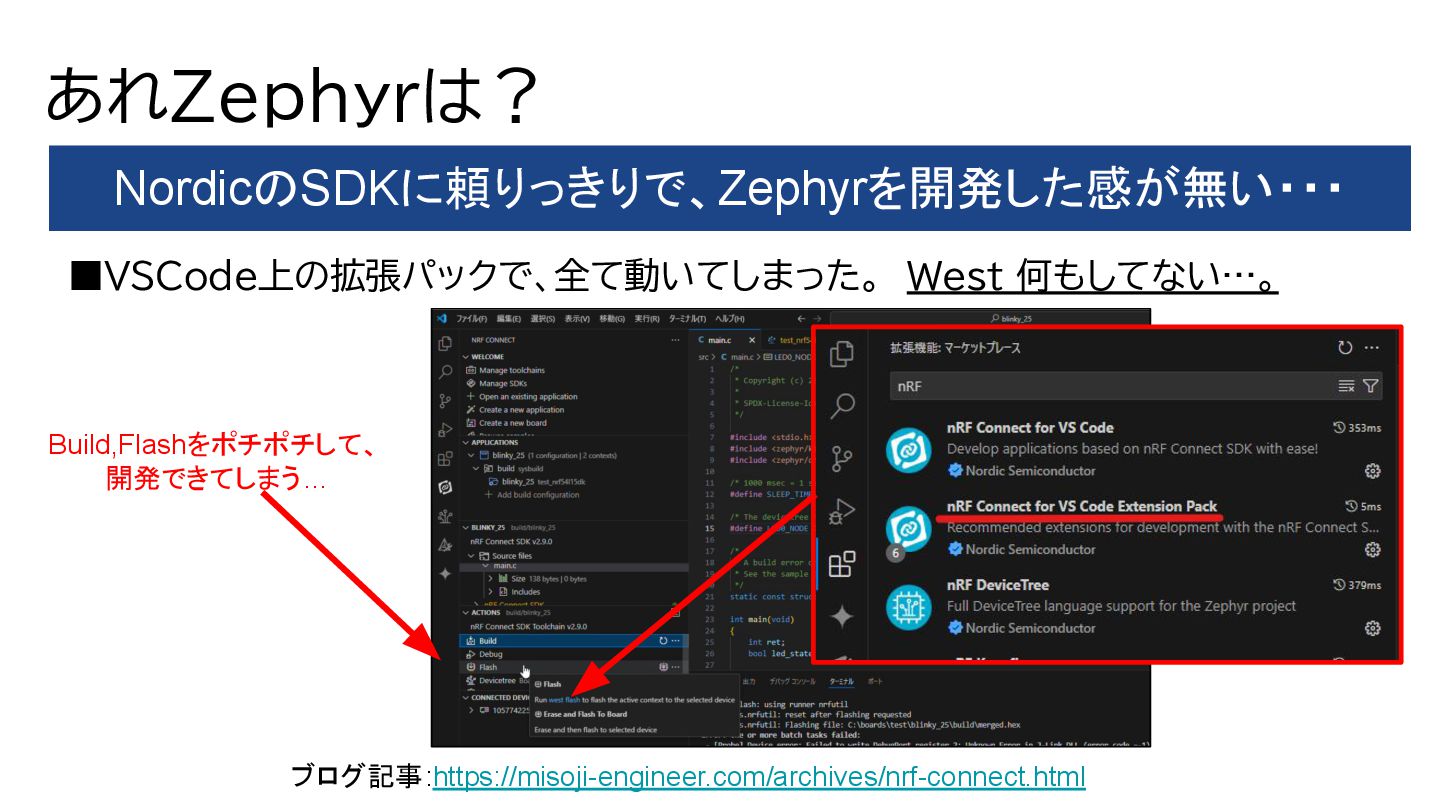1440x810 pixels.
Task: Open the Explorer icon in the main VS Code activity bar
Action: point(445,344)
